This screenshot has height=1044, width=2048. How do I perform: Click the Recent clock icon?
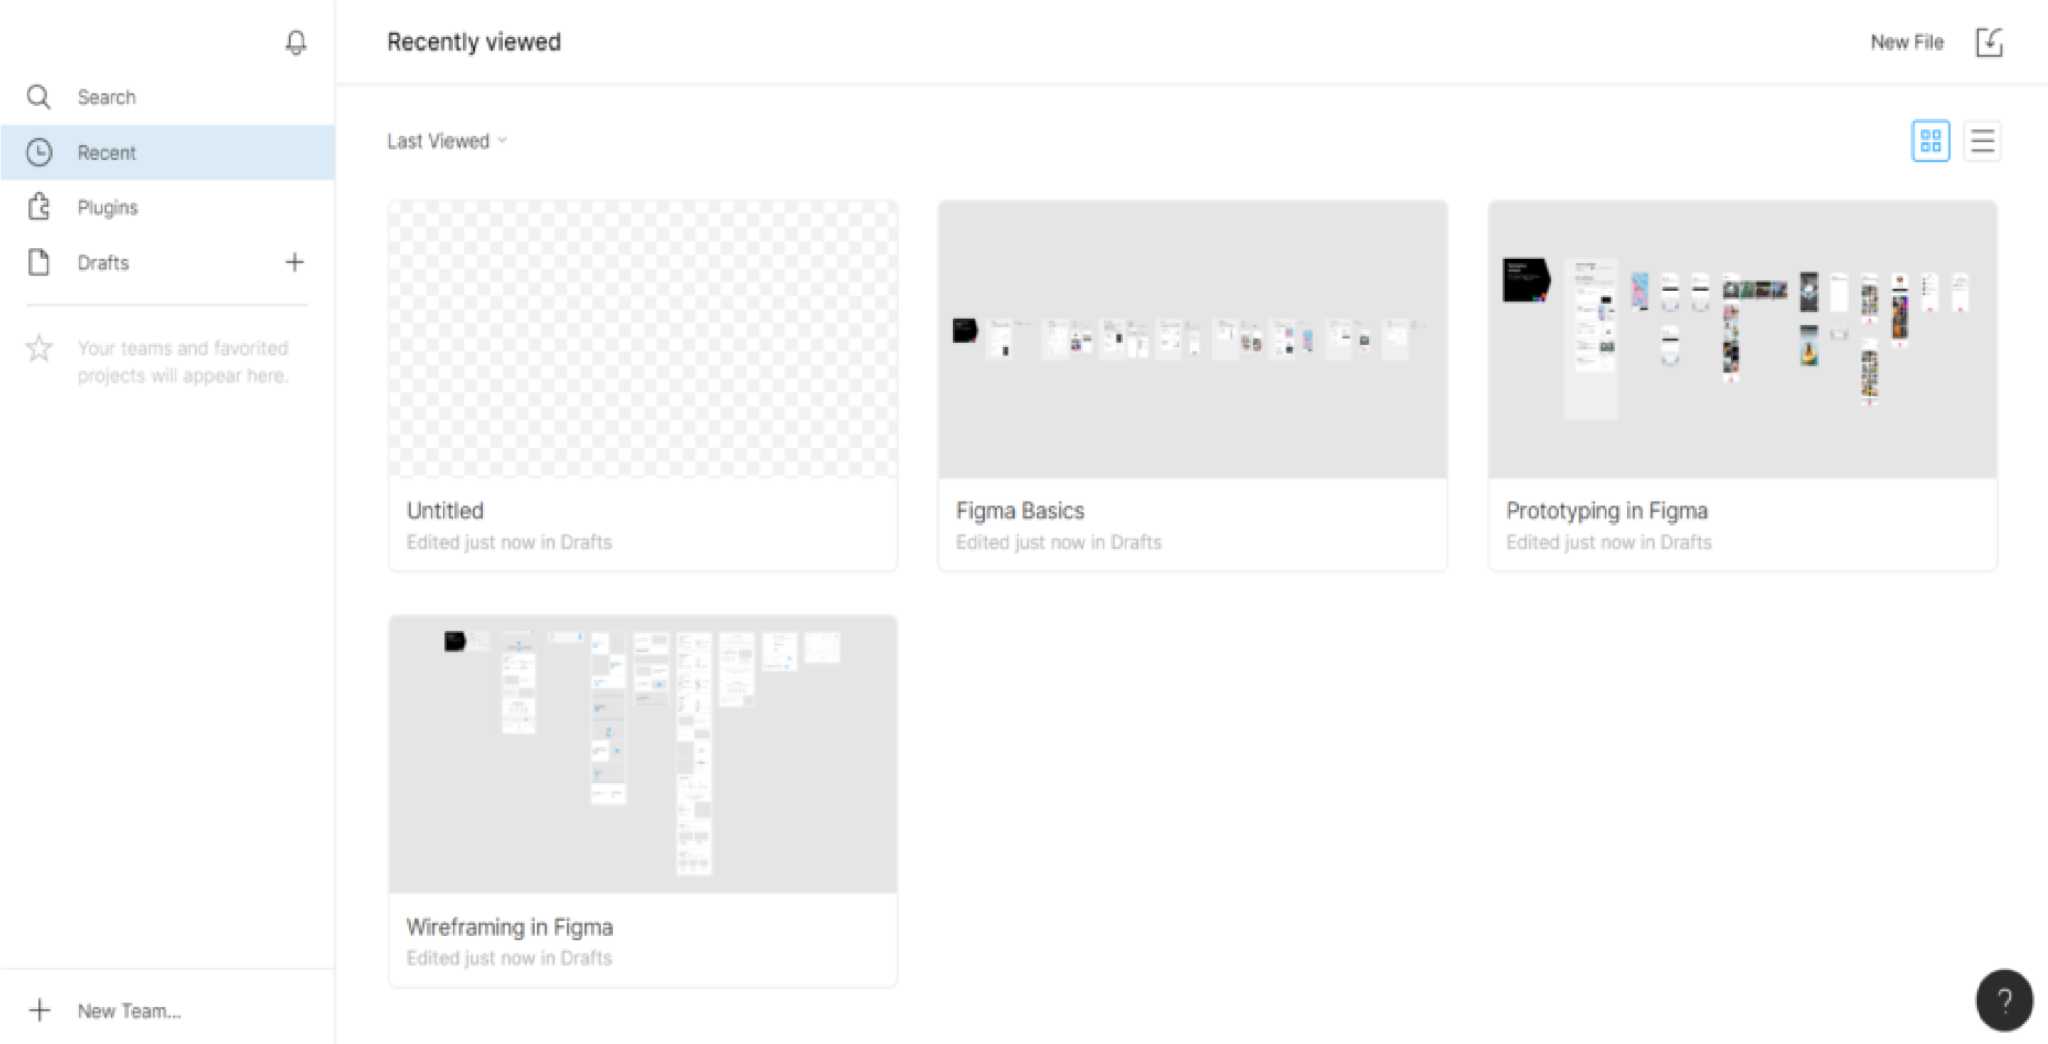(39, 152)
